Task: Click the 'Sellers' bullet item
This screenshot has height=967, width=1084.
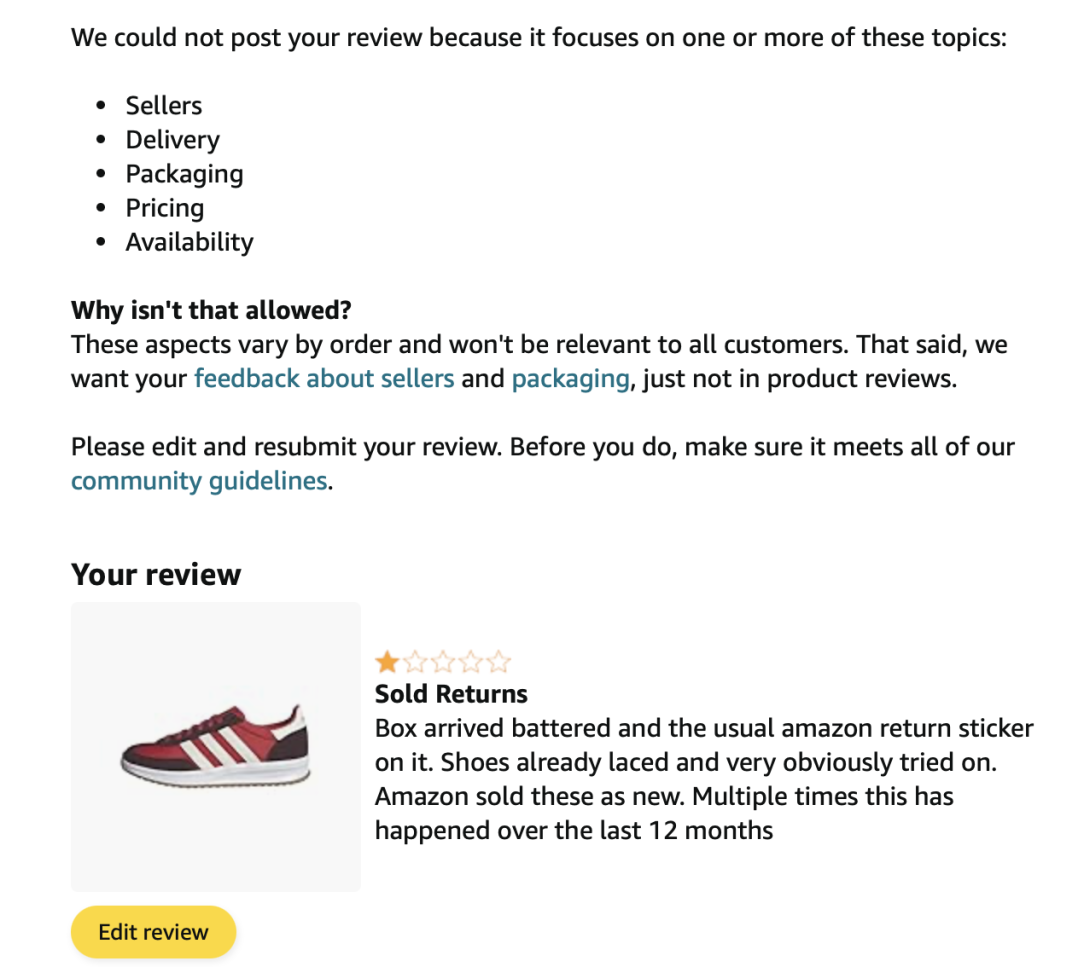Action: pos(164,106)
